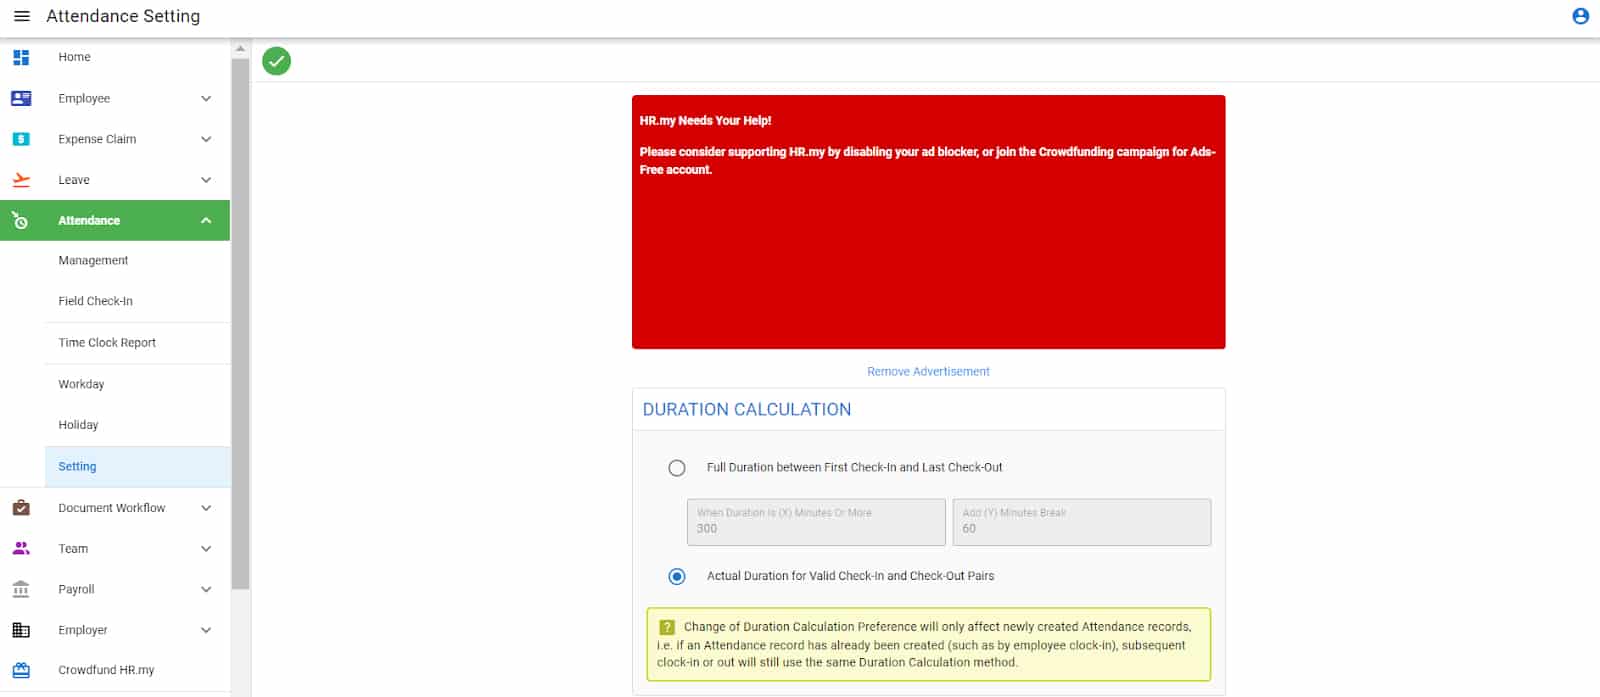Click the When Duration Minutes Or More field
The width and height of the screenshot is (1600, 697).
pos(816,522)
